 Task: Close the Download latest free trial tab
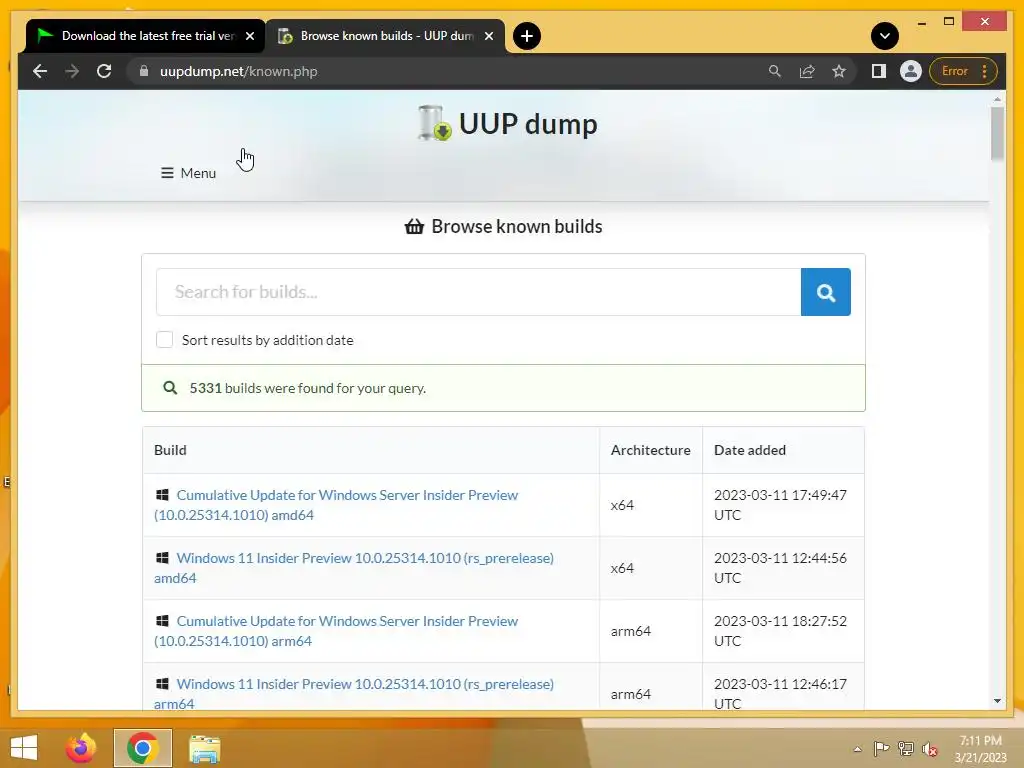(x=249, y=36)
